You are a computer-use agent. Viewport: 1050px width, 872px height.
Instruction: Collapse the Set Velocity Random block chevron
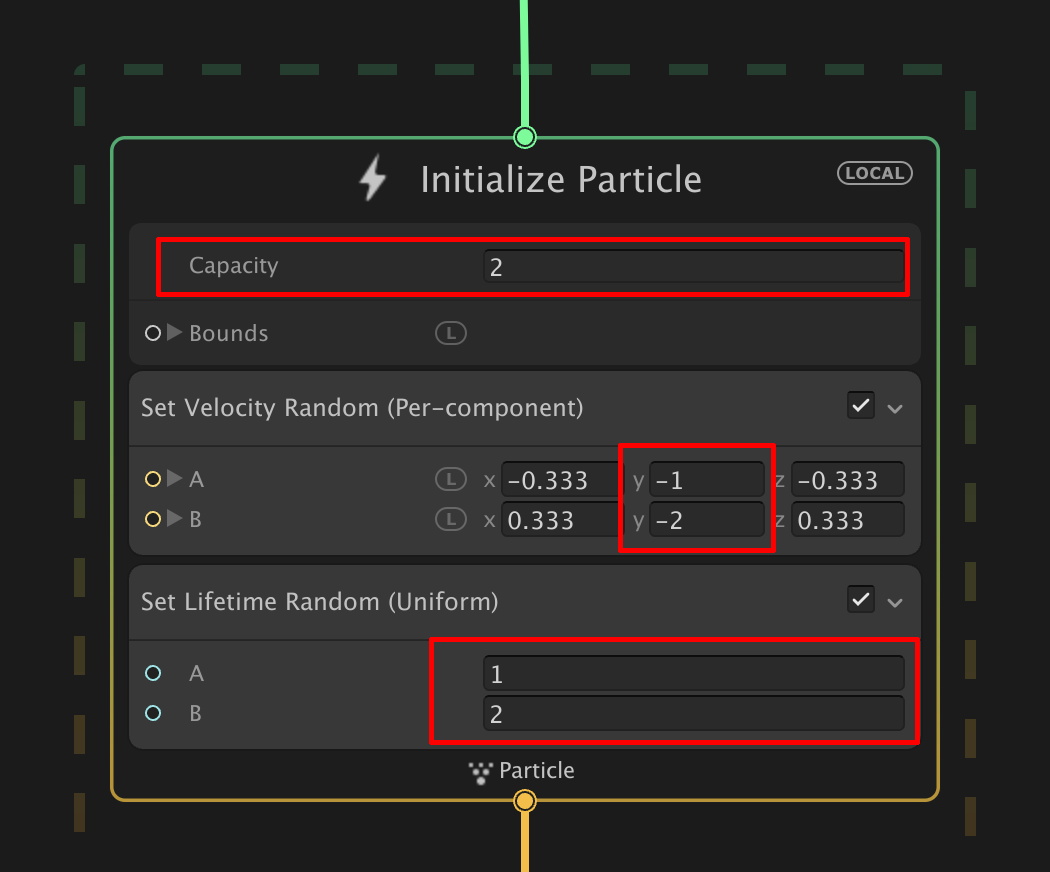[x=895, y=408]
